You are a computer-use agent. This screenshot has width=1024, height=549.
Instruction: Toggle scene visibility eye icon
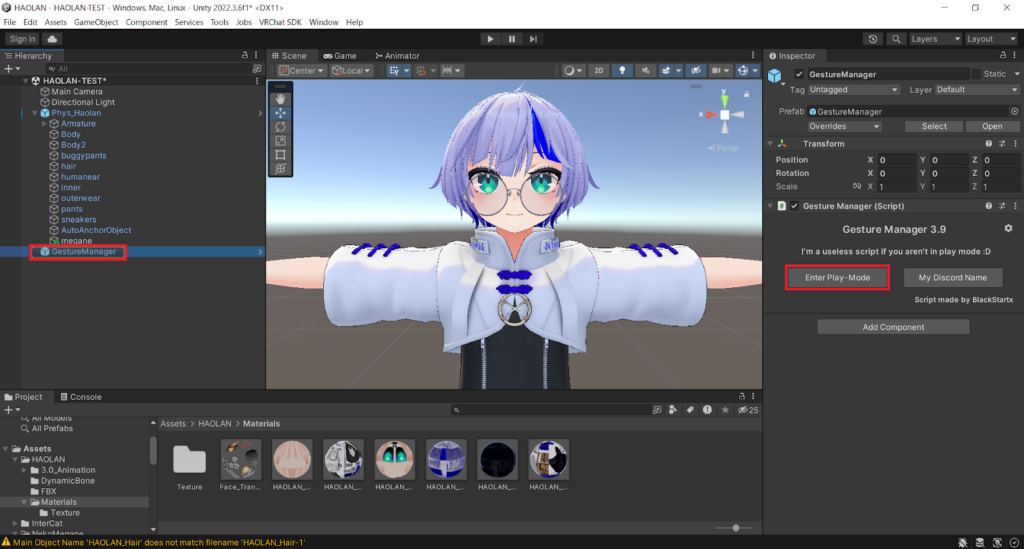pyautogui.click(x=696, y=71)
